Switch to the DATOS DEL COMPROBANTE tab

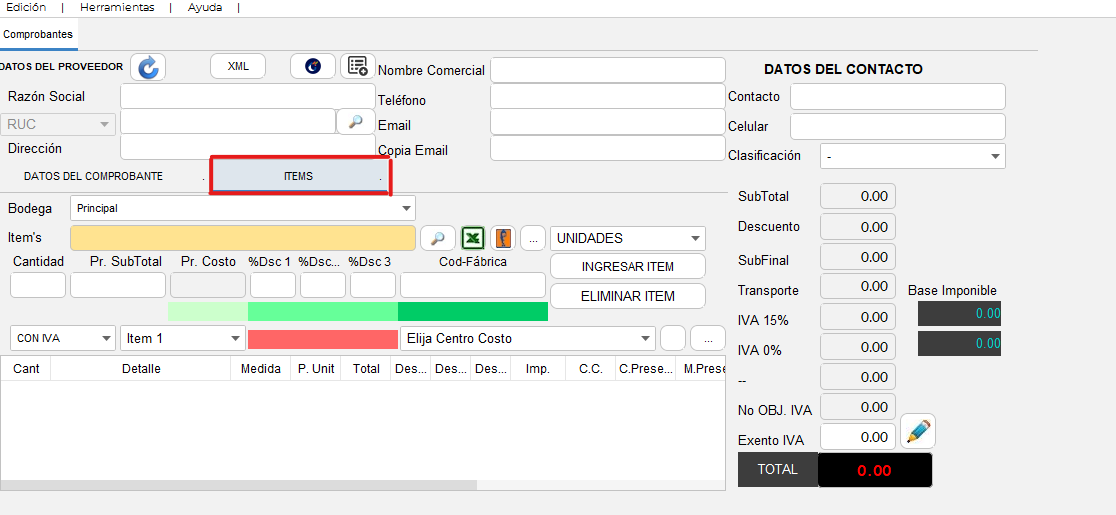93,176
